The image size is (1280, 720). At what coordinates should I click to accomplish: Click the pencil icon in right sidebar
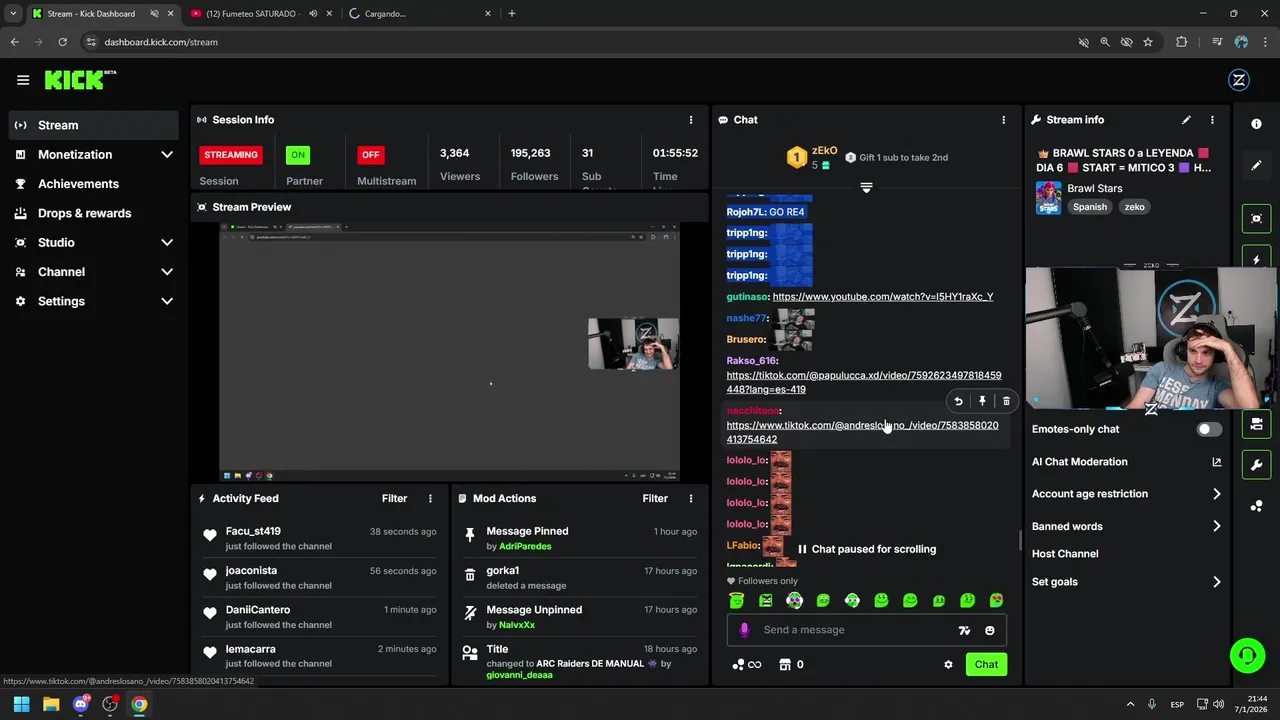coord(1256,165)
